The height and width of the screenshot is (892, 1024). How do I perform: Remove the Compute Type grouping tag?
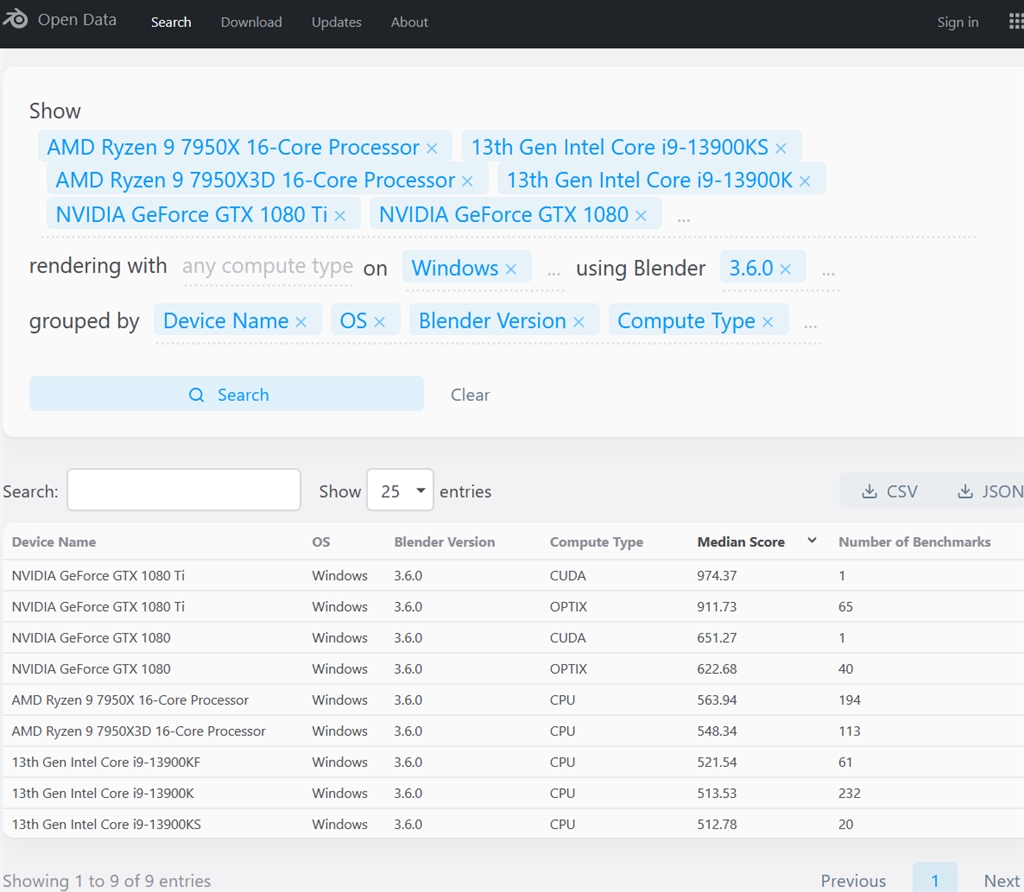(x=768, y=322)
